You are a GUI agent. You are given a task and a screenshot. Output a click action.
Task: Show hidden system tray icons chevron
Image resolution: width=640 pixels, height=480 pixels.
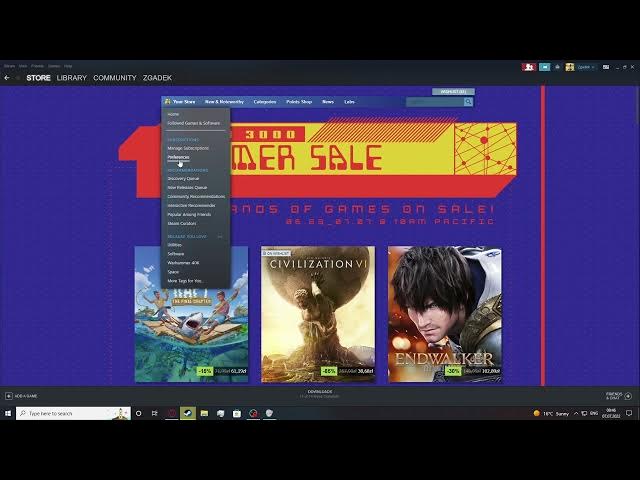[x=576, y=413]
